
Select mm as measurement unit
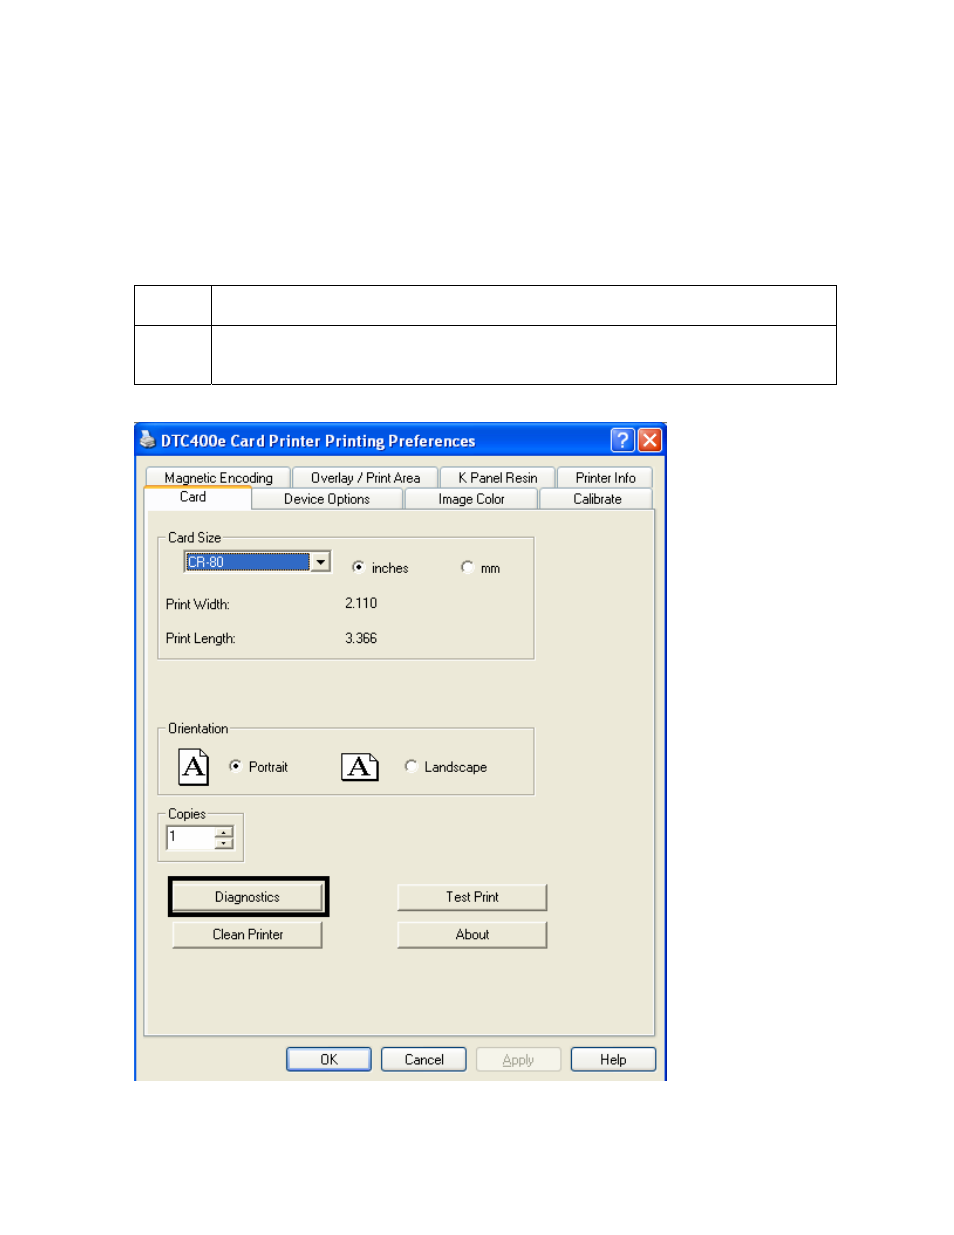(467, 567)
